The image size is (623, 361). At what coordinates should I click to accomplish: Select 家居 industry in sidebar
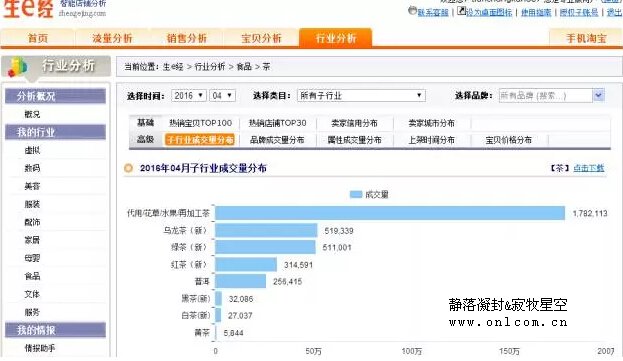[x=32, y=240]
